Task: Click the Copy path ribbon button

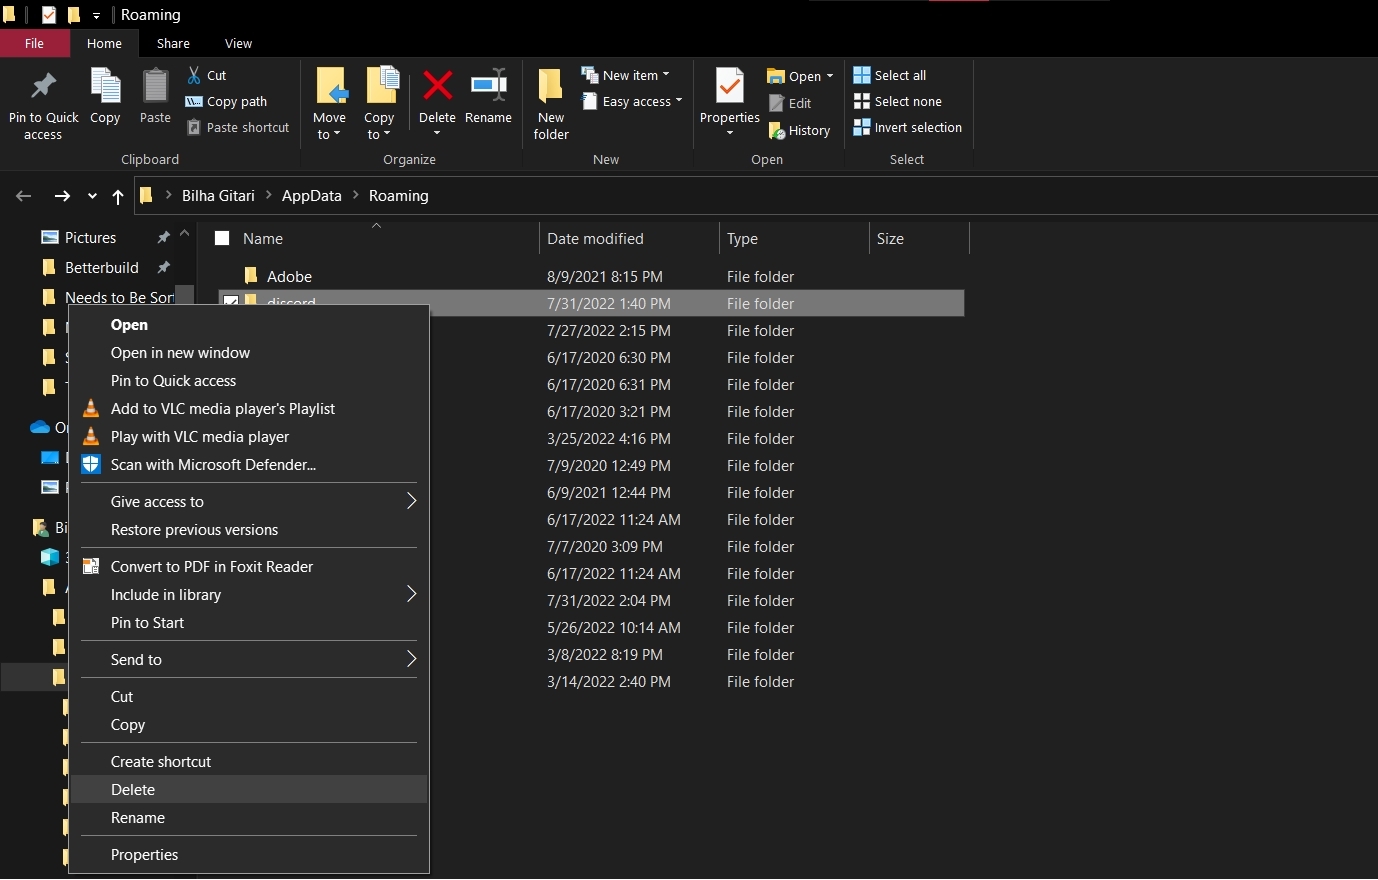Action: 227,101
